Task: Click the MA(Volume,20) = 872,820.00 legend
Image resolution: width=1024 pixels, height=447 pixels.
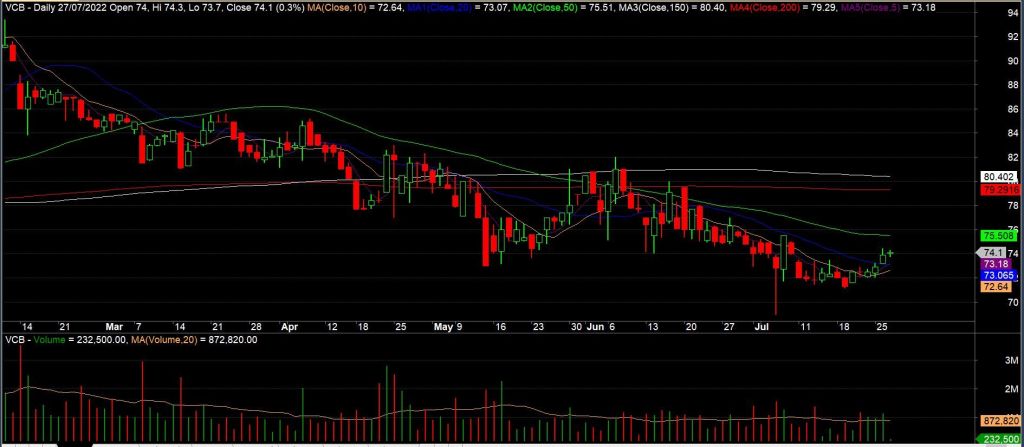Action: tap(194, 340)
